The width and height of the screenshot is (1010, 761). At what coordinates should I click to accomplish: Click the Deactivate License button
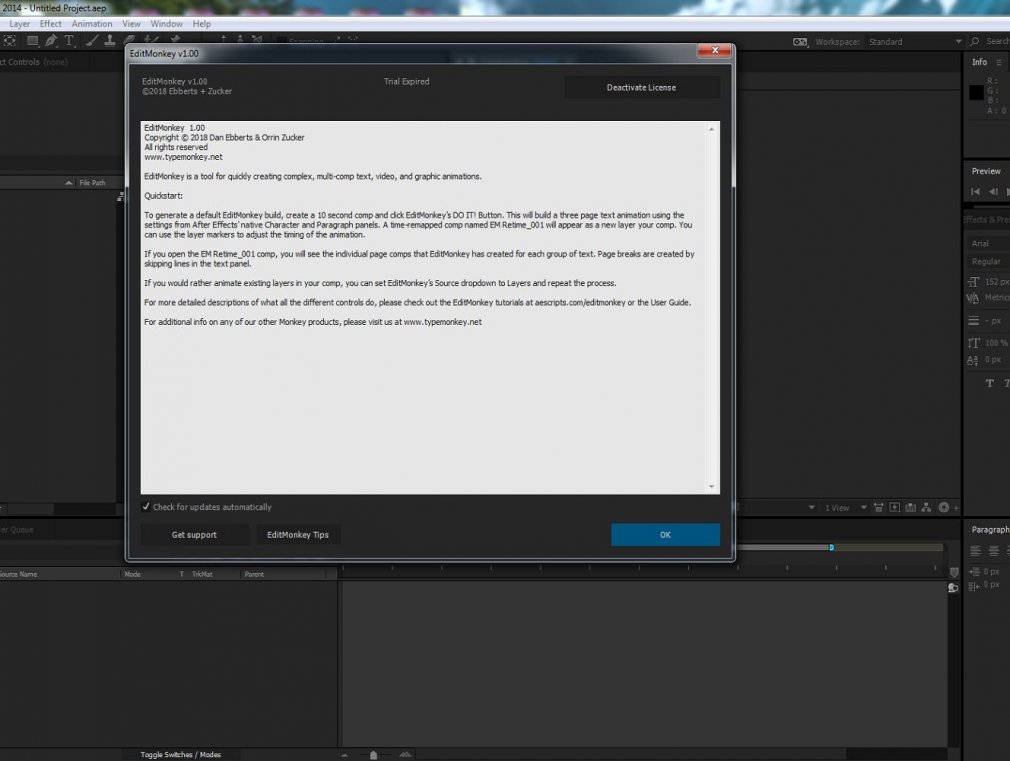pyautogui.click(x=642, y=88)
